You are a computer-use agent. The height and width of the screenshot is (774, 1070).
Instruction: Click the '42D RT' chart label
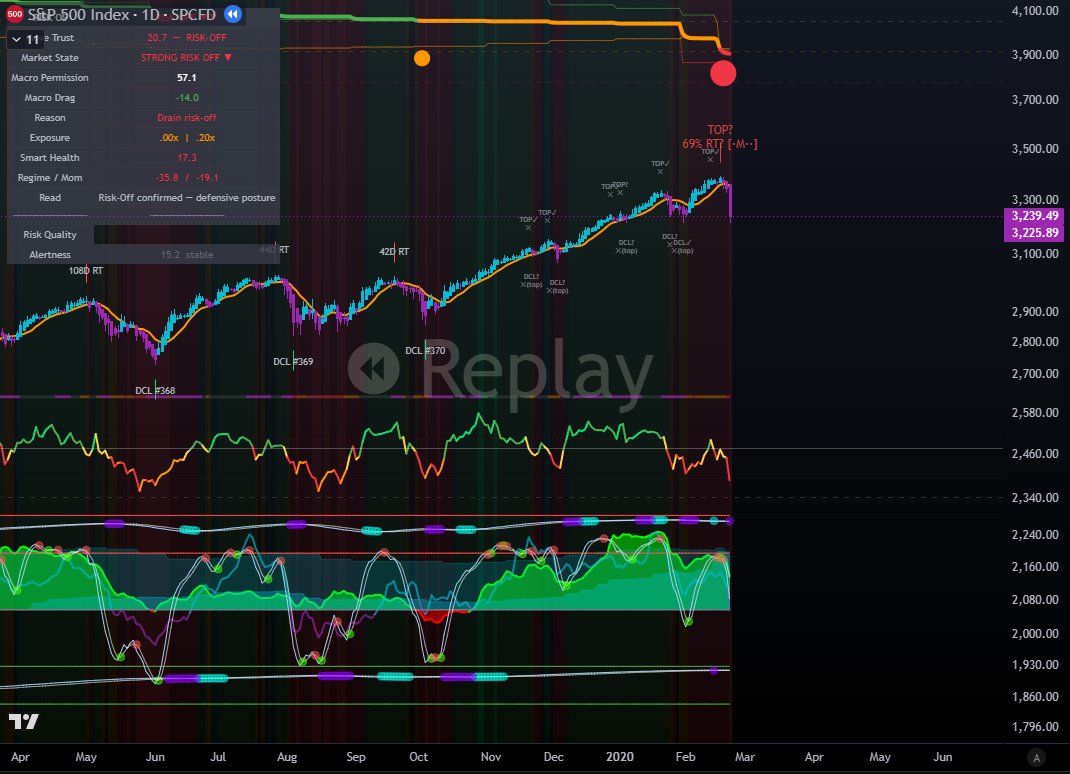click(394, 251)
